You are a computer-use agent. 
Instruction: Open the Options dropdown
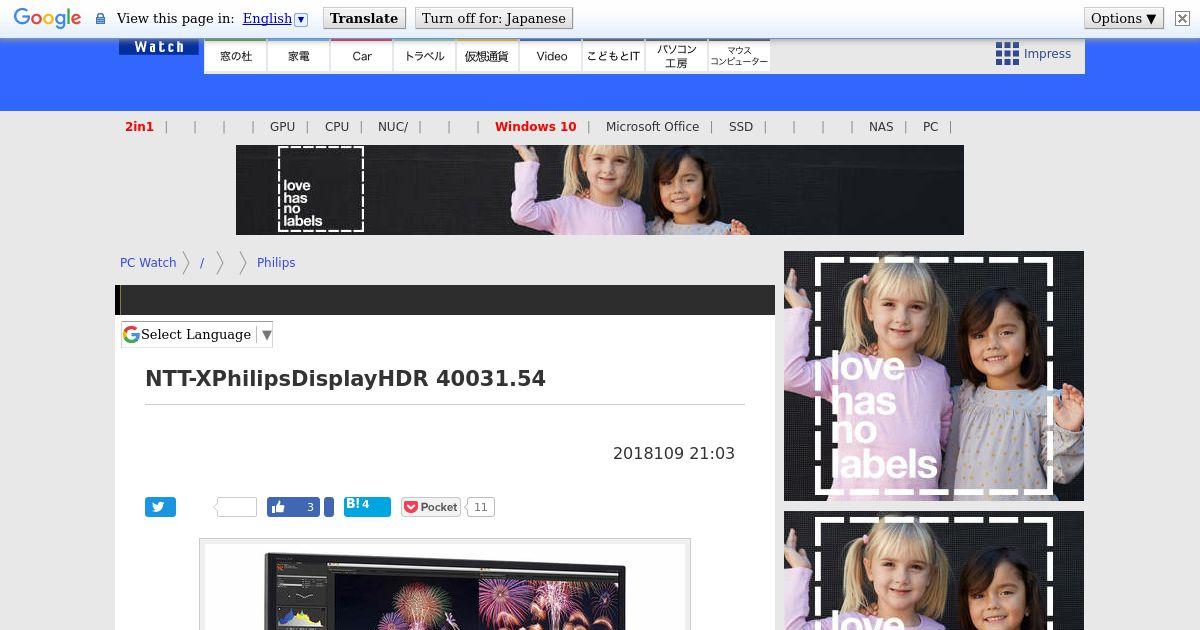click(1124, 18)
